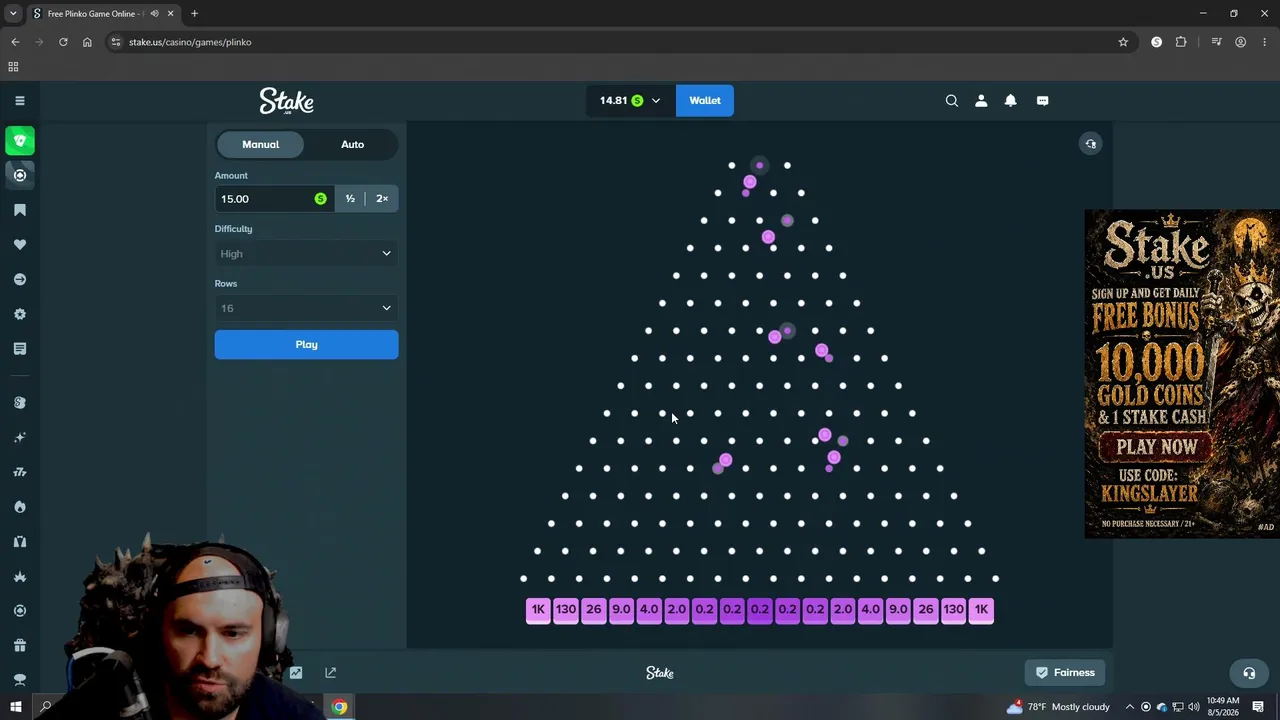1280x720 pixels.
Task: Mute the tab using its speaker icon
Action: pos(154,14)
